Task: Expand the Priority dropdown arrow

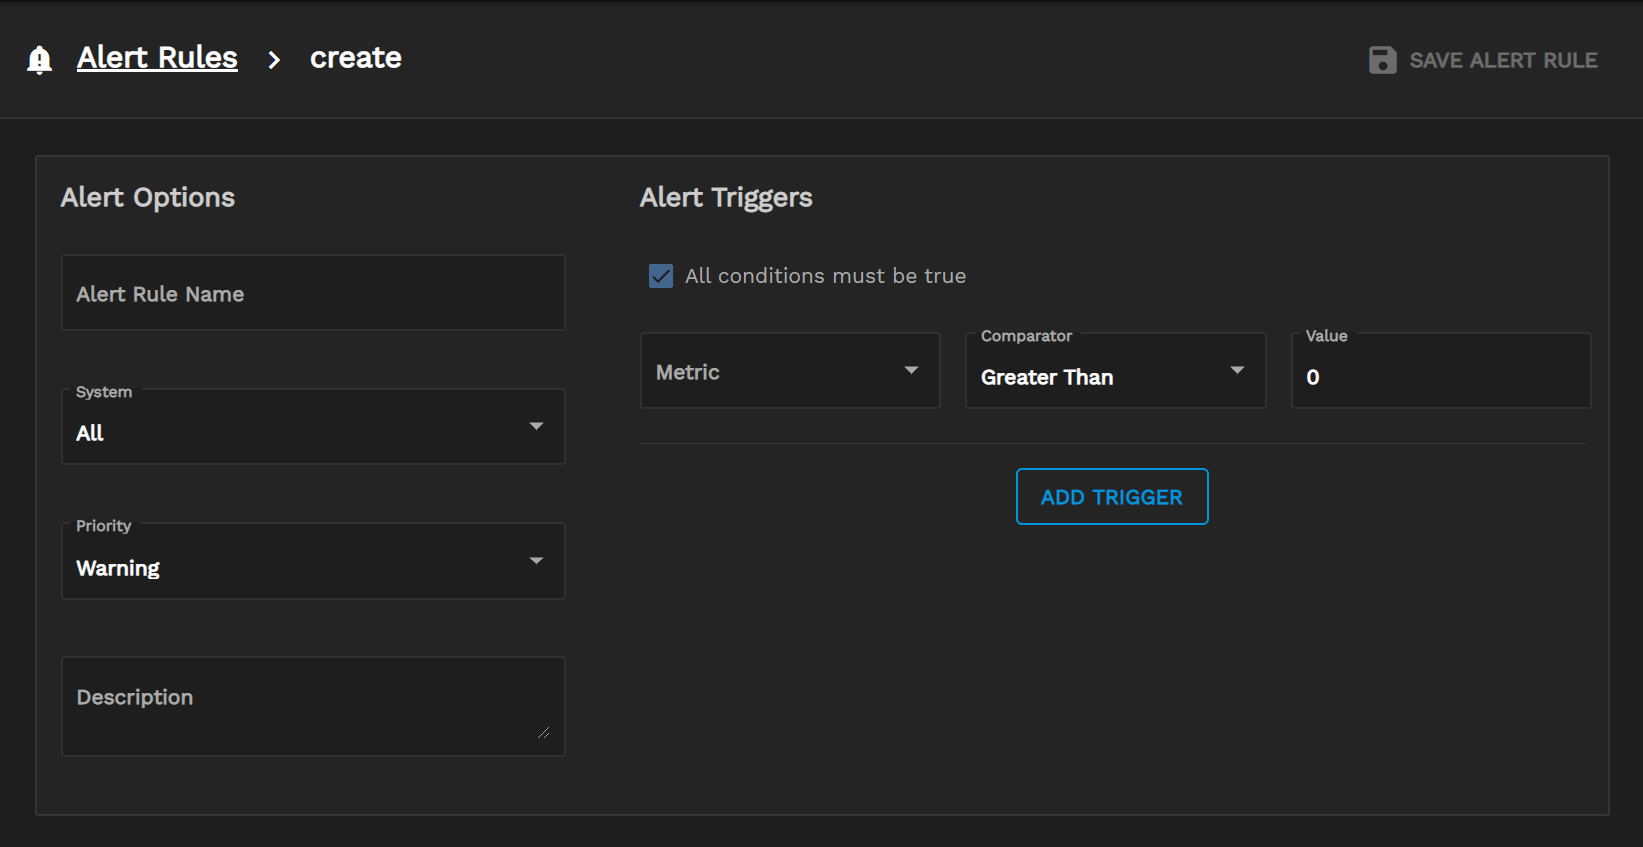Action: point(536,560)
